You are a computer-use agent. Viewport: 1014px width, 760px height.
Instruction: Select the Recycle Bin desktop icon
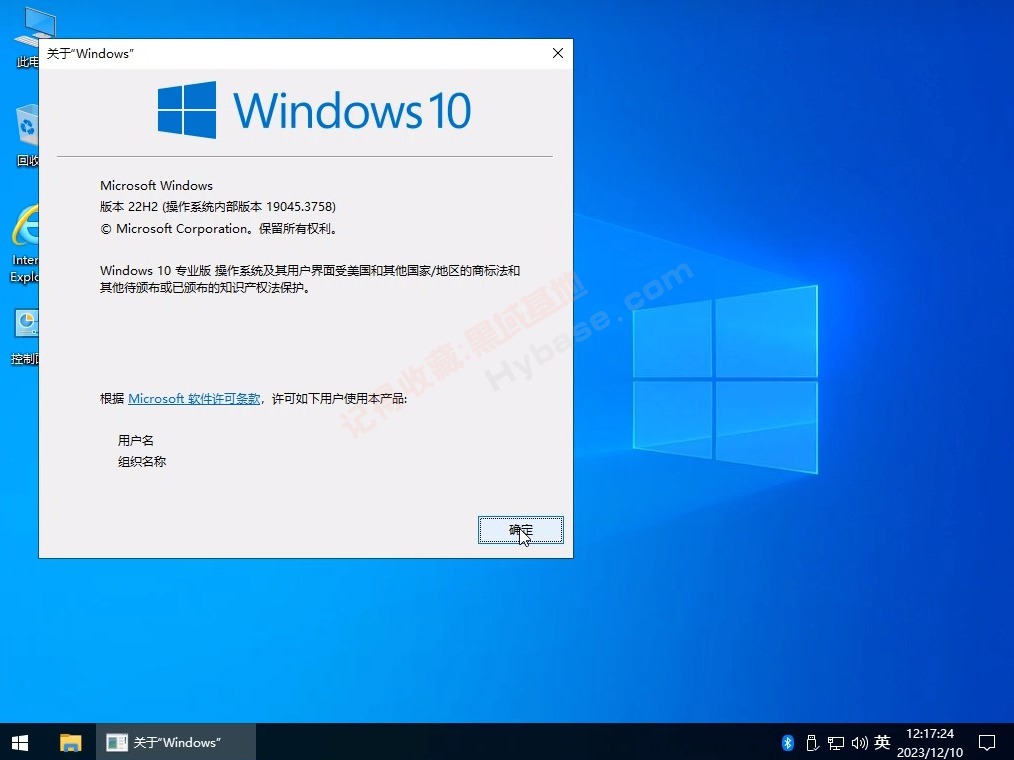(x=27, y=135)
